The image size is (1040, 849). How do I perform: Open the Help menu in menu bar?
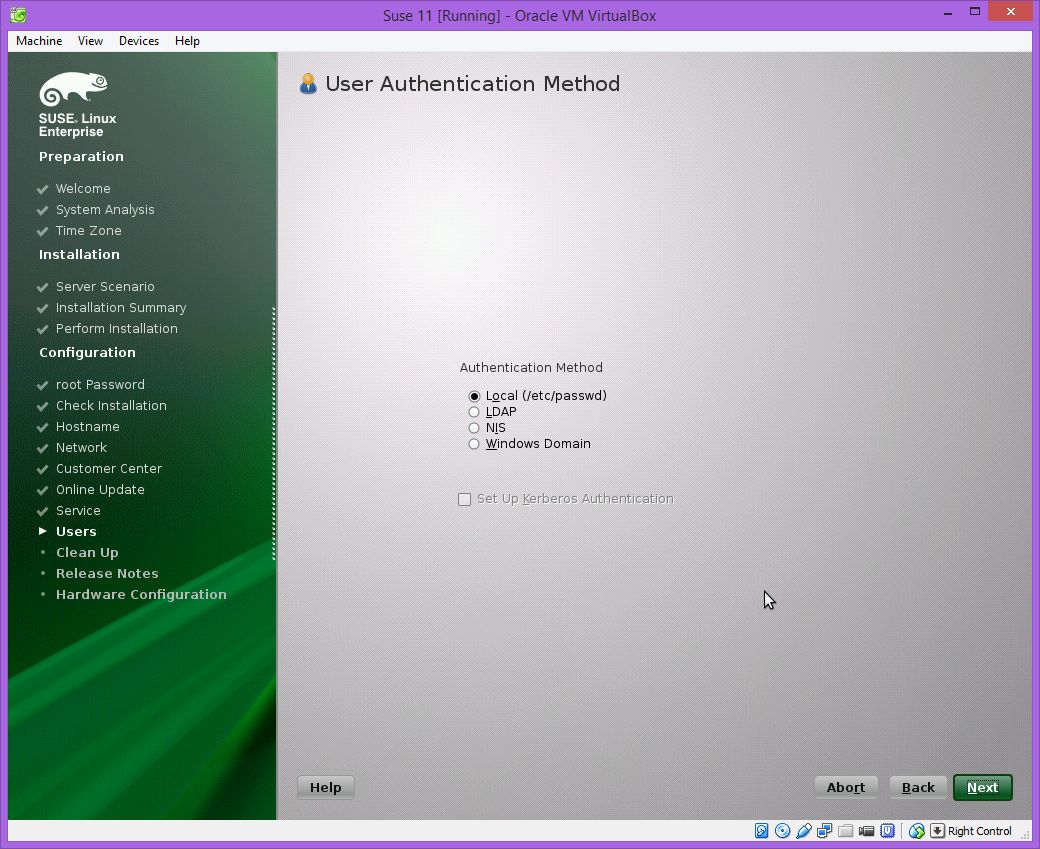(x=187, y=40)
